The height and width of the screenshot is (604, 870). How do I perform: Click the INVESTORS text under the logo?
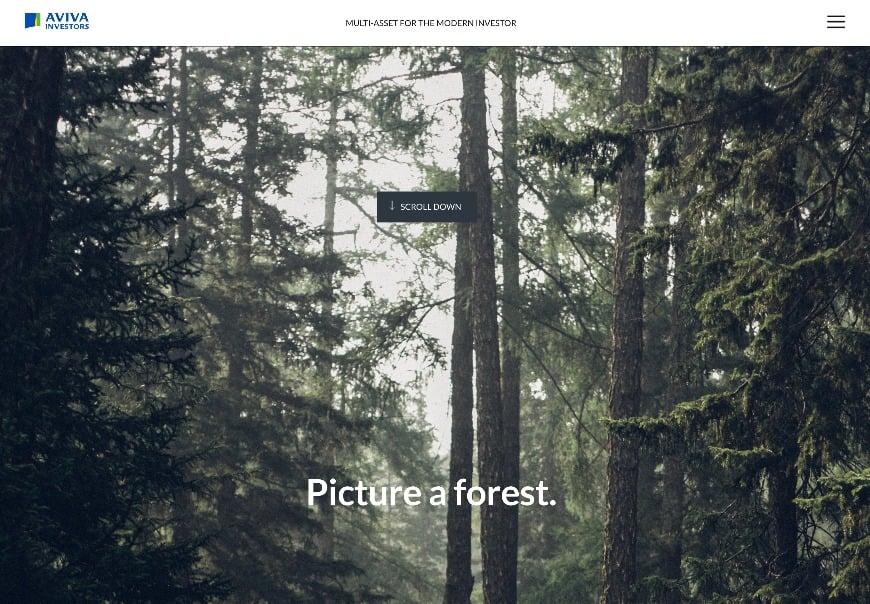(x=67, y=26)
